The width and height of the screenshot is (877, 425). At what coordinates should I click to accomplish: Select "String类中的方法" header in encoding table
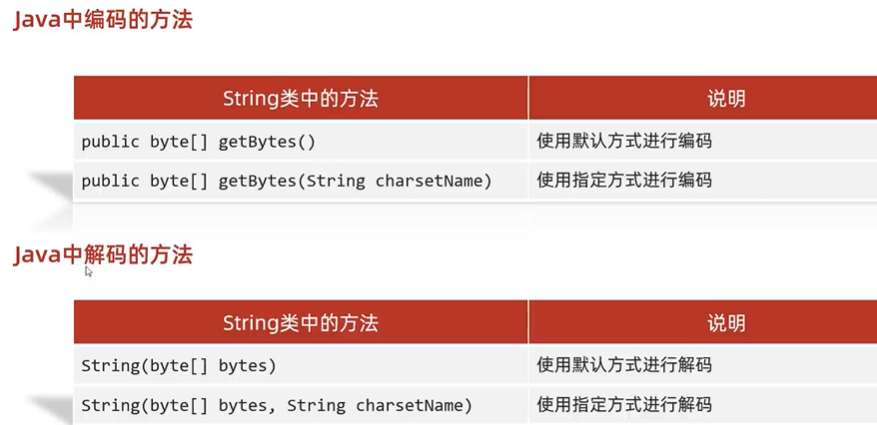(300, 98)
